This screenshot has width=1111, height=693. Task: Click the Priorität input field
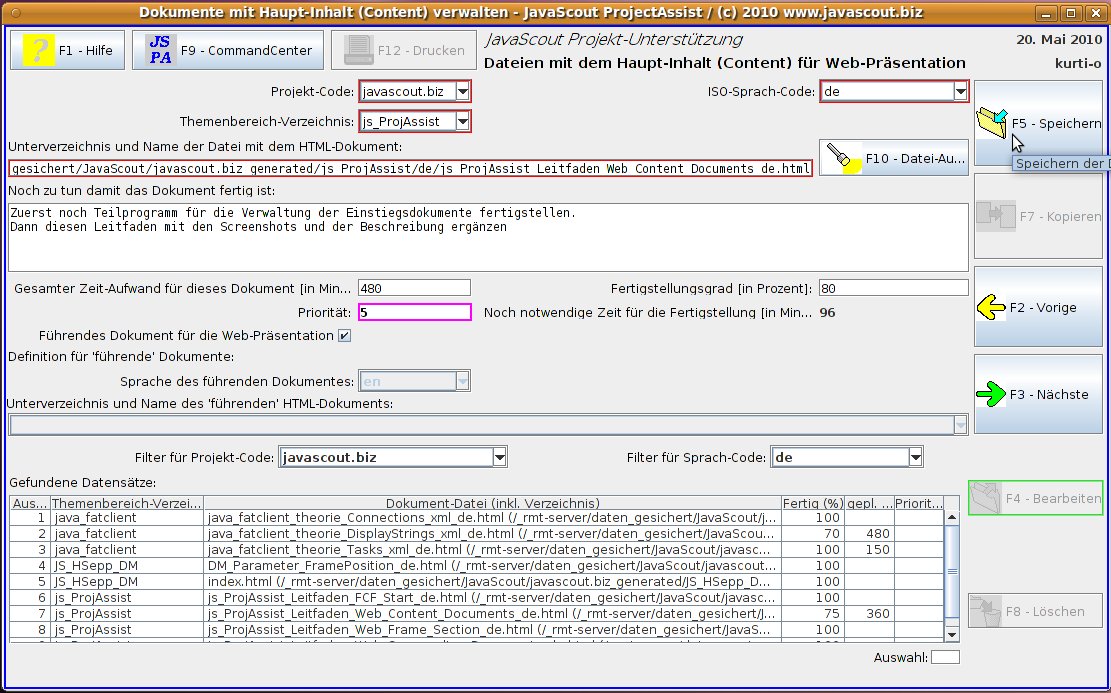pyautogui.click(x=414, y=312)
